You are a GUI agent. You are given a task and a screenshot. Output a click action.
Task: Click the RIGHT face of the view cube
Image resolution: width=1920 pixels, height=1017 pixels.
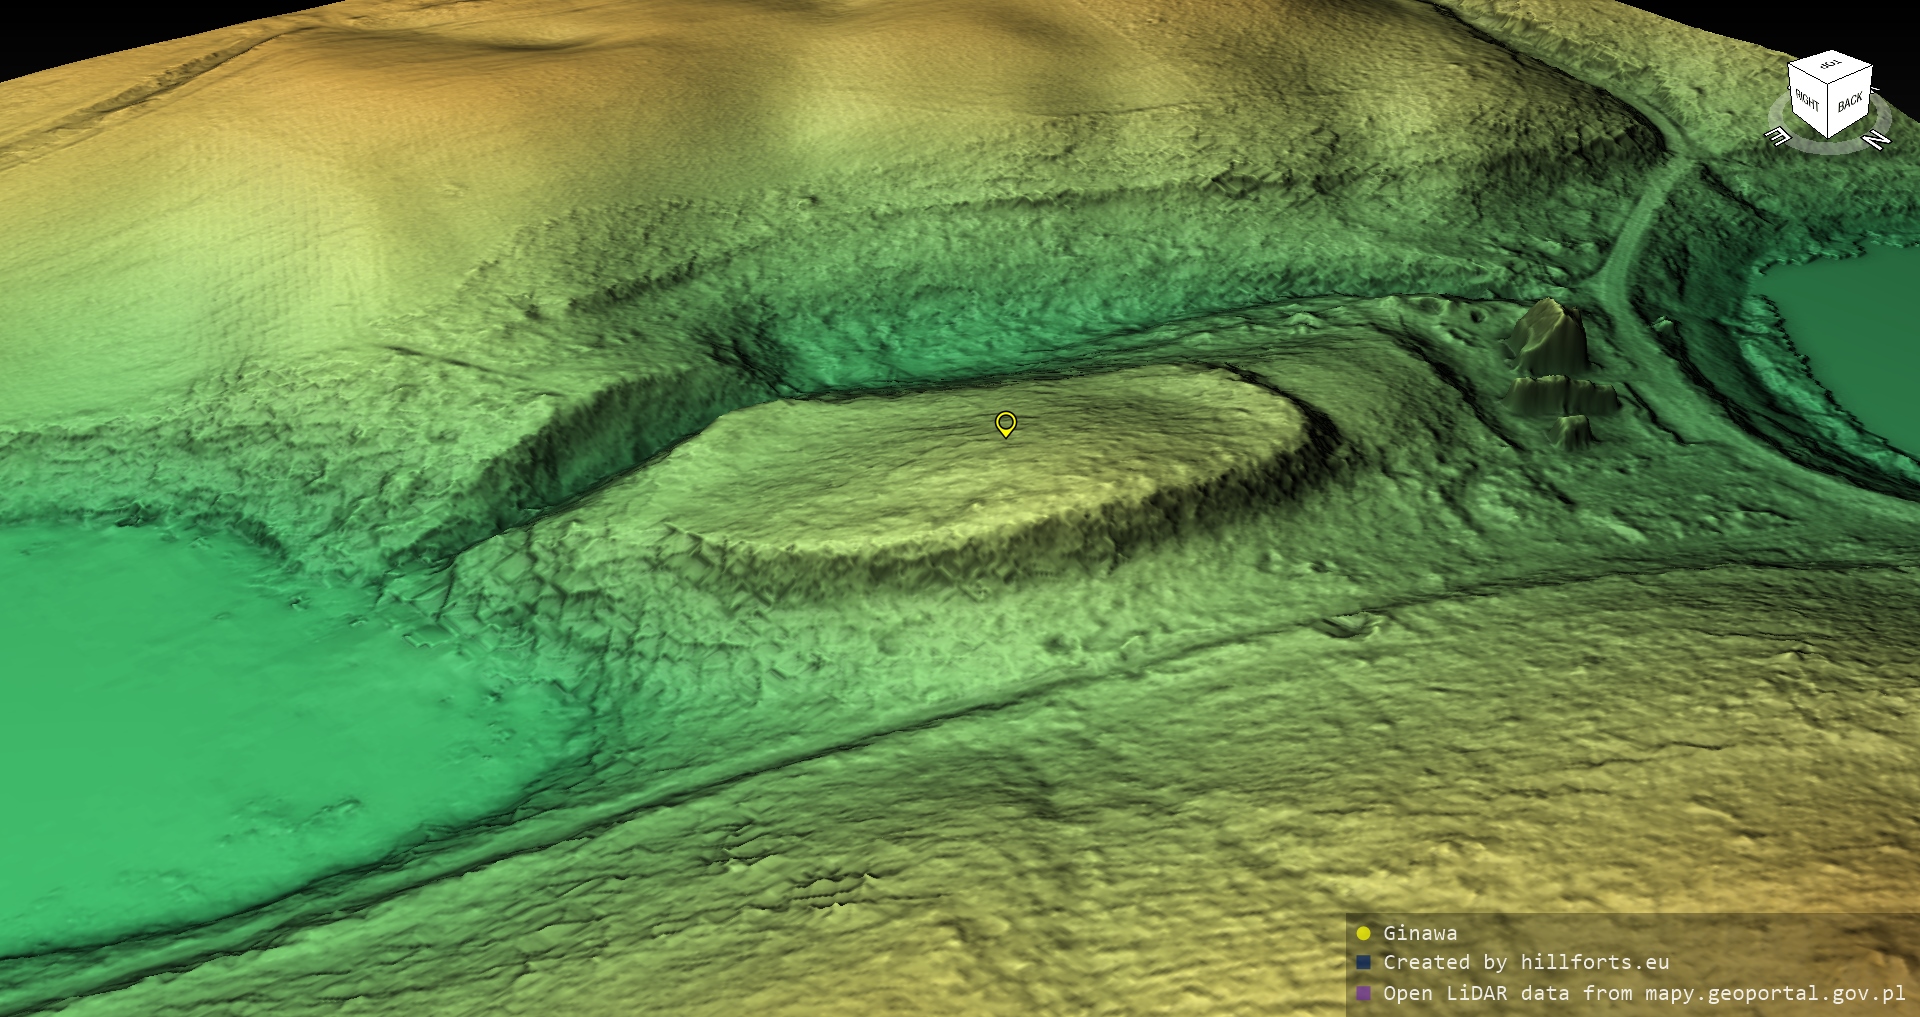1808,100
